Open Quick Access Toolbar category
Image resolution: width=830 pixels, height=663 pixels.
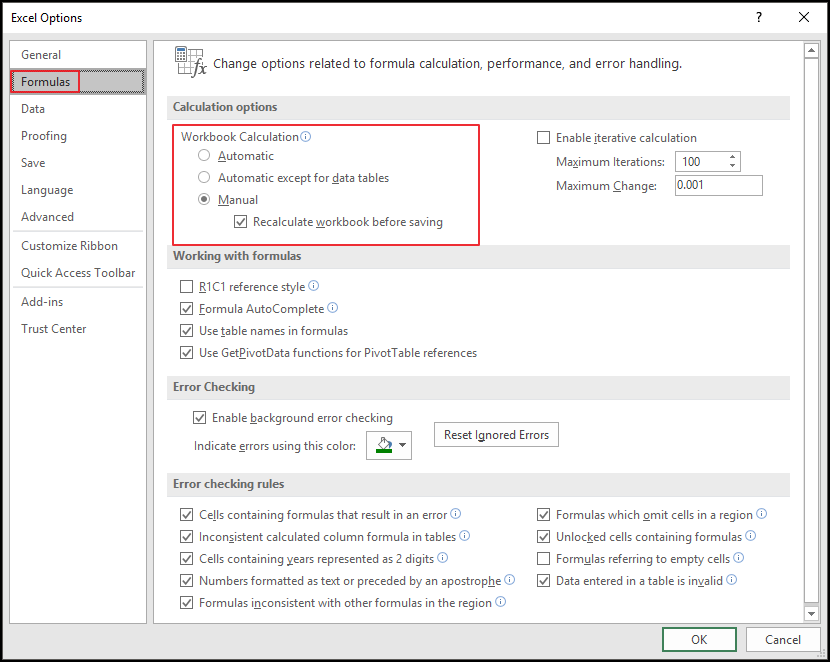pyautogui.click(x=78, y=273)
